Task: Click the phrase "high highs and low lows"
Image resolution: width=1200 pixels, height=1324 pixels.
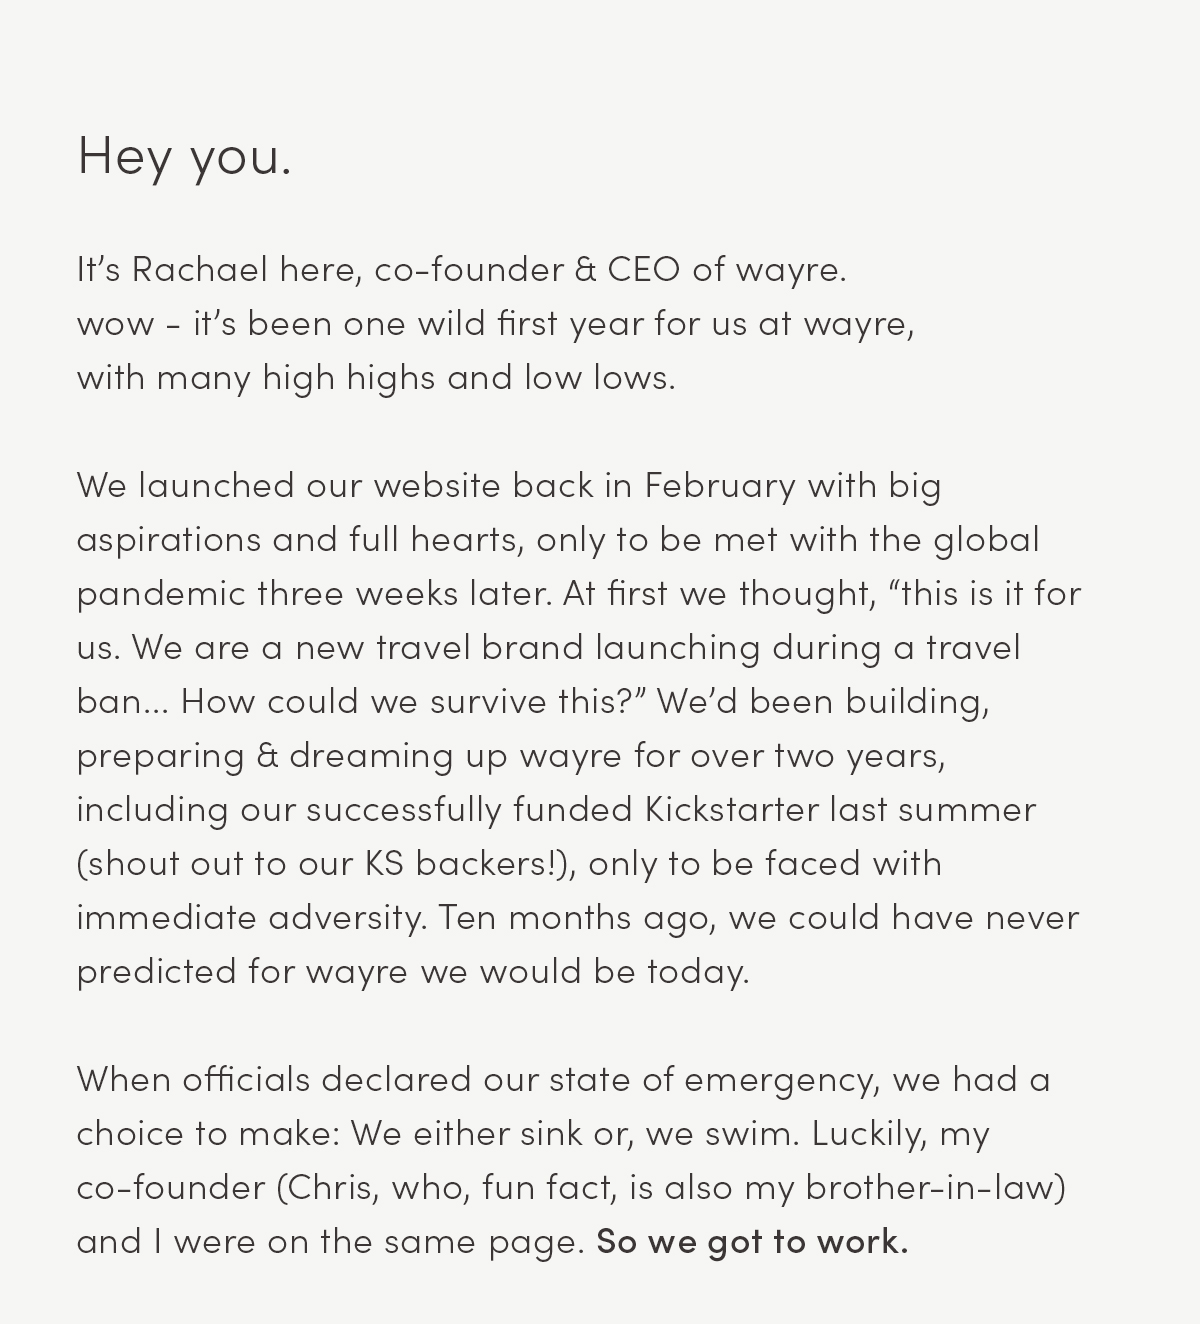Action: pyautogui.click(x=468, y=377)
